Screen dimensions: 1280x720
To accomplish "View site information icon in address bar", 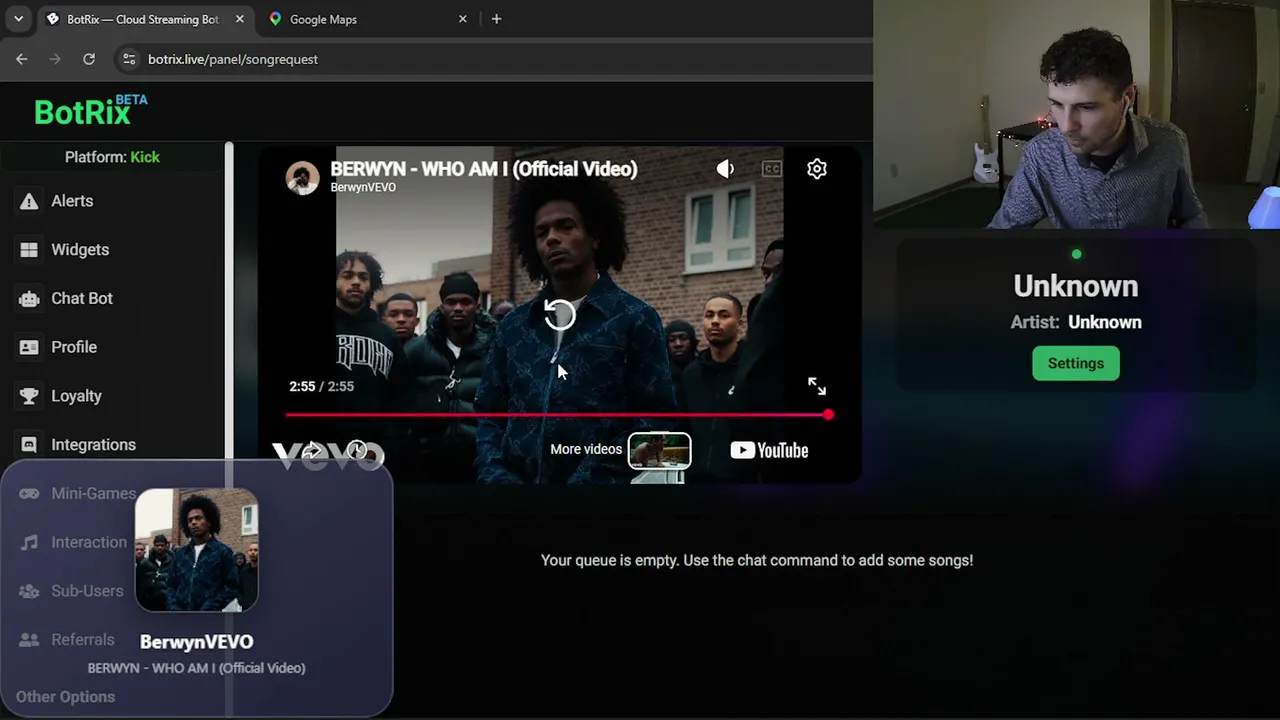I will (128, 59).
